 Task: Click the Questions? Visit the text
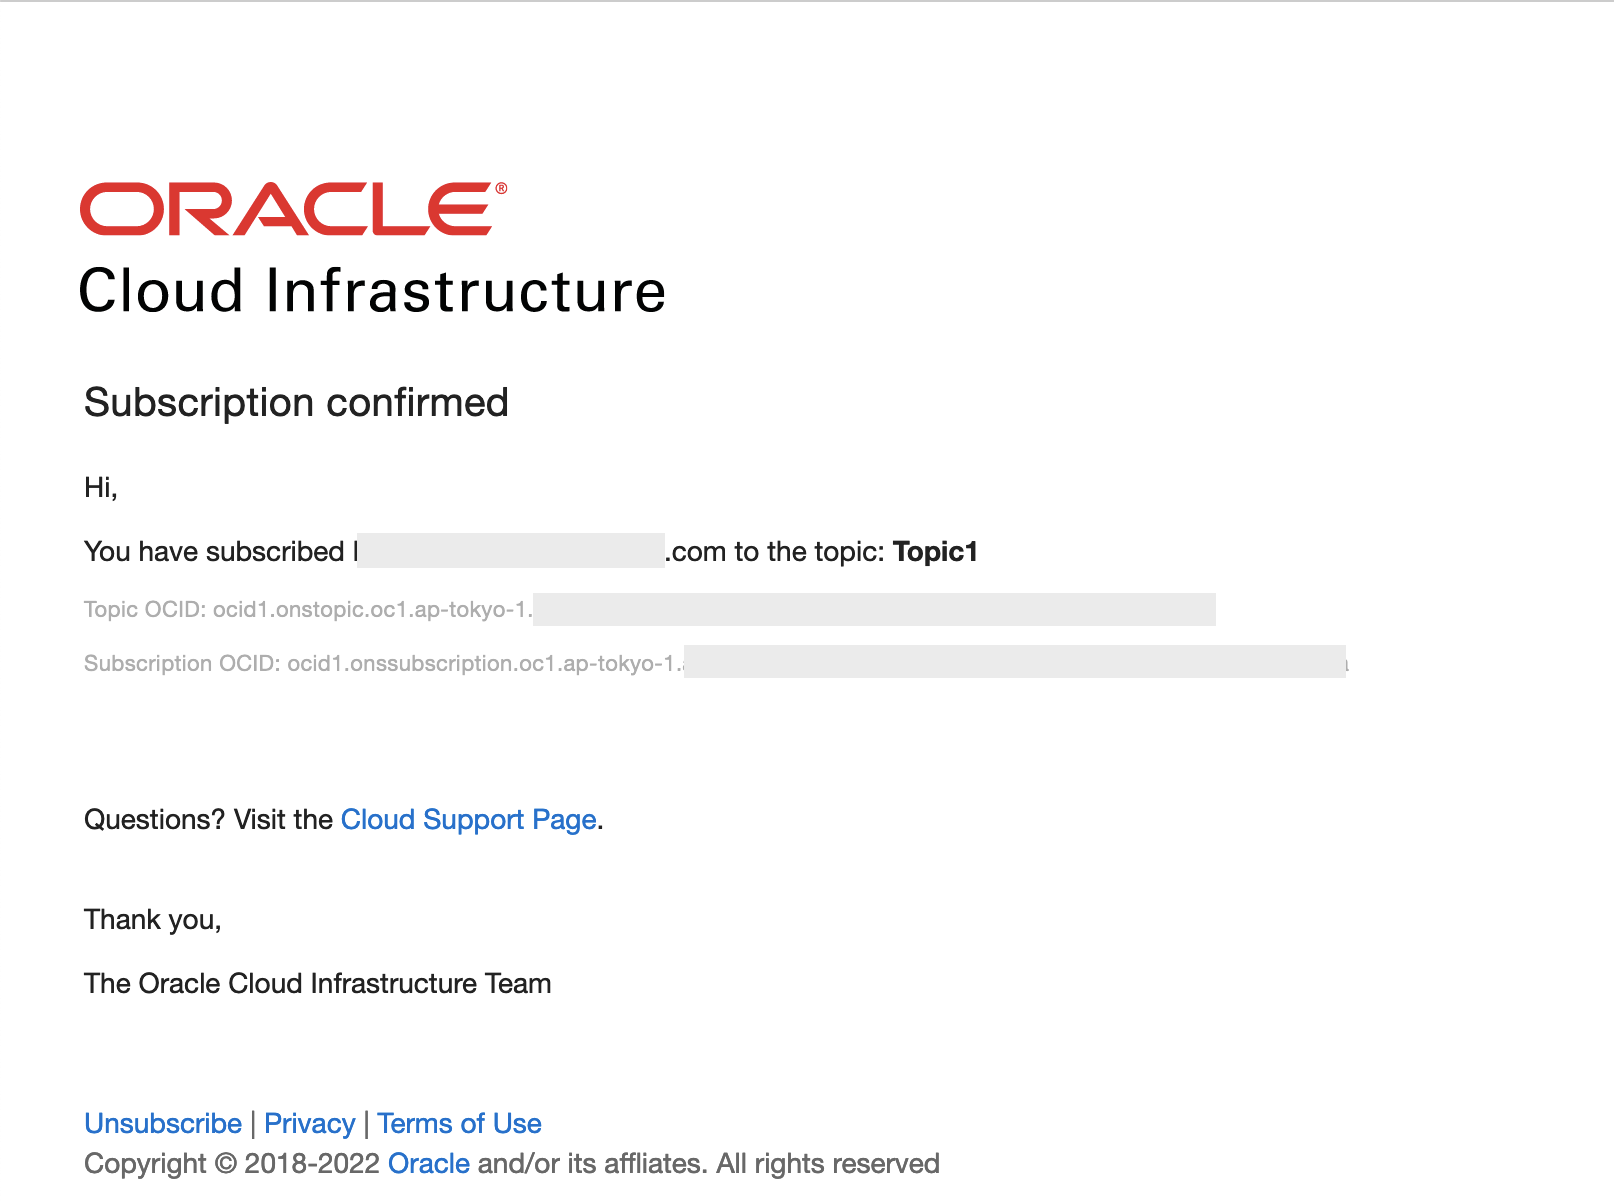(x=208, y=820)
